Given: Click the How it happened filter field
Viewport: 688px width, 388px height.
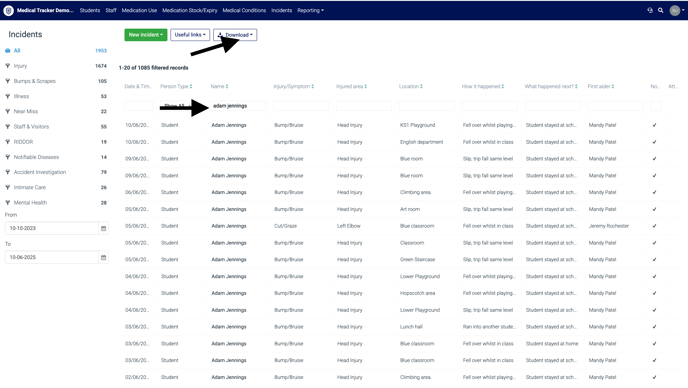Looking at the screenshot, I should tap(490, 106).
